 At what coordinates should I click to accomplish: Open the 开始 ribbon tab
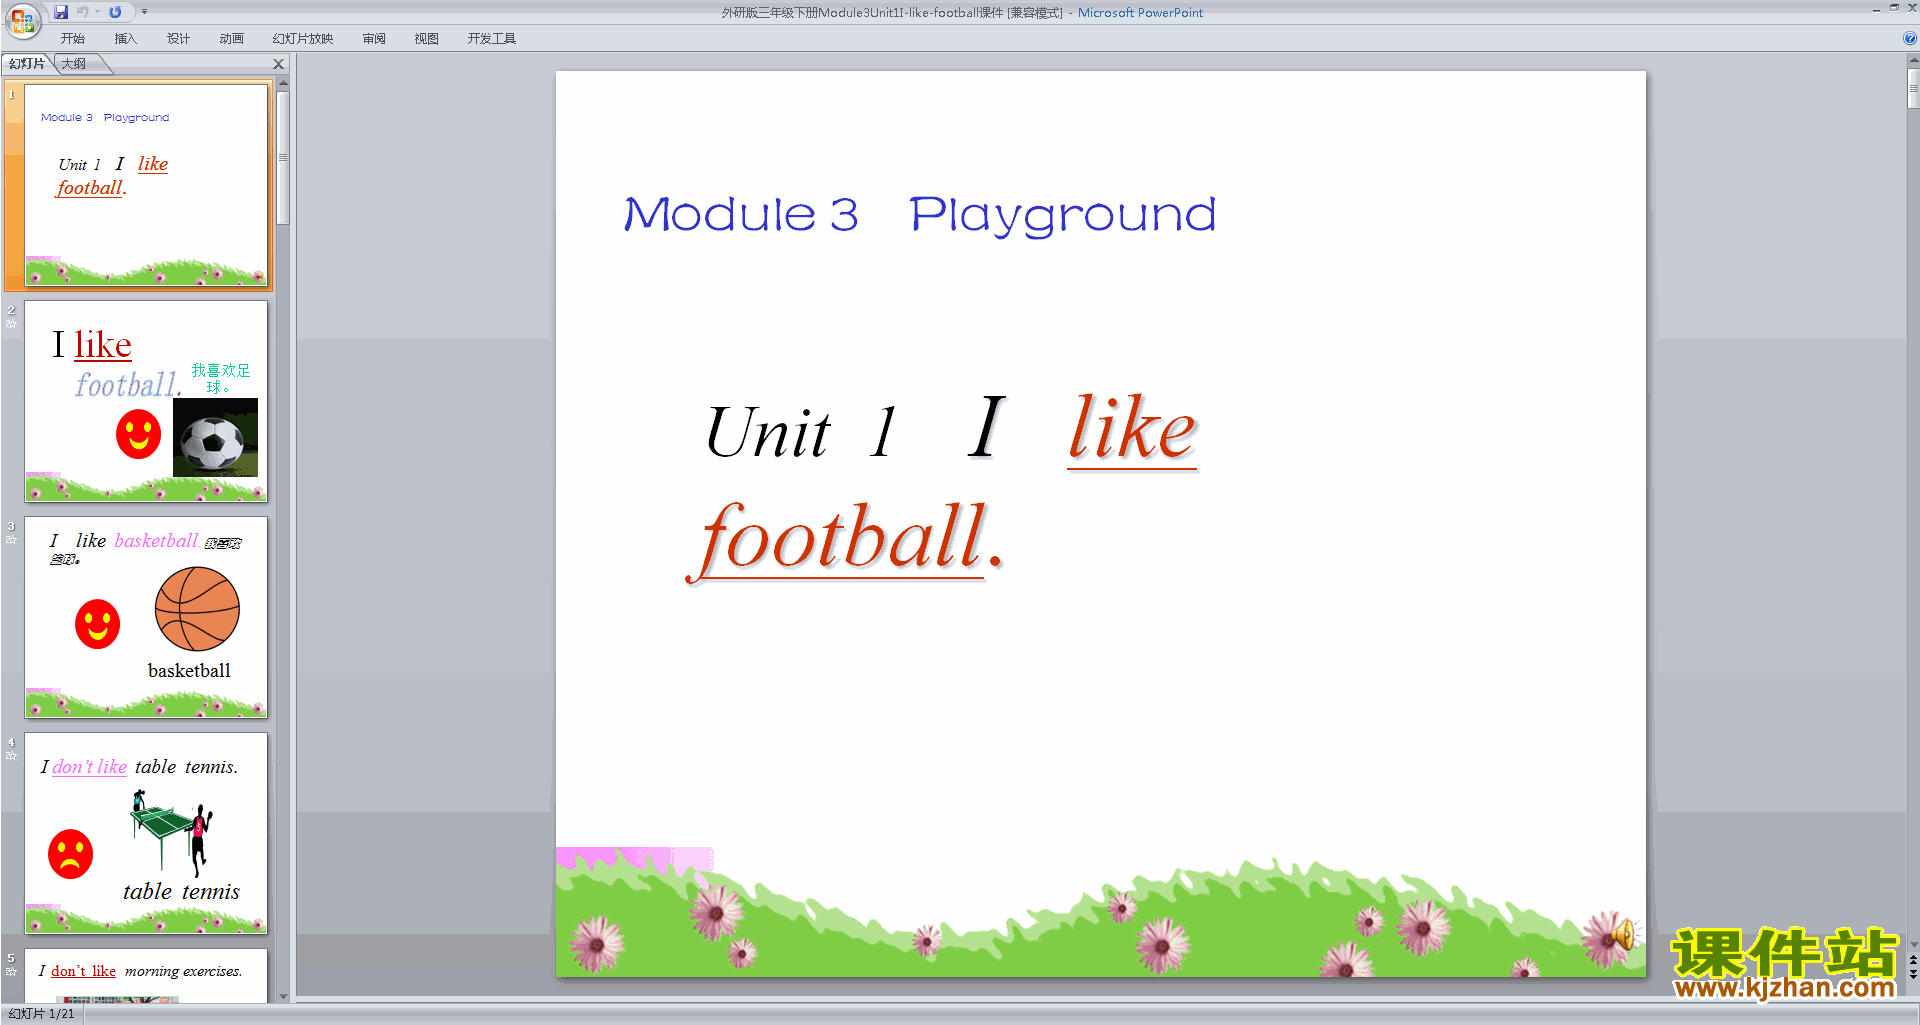click(x=73, y=39)
